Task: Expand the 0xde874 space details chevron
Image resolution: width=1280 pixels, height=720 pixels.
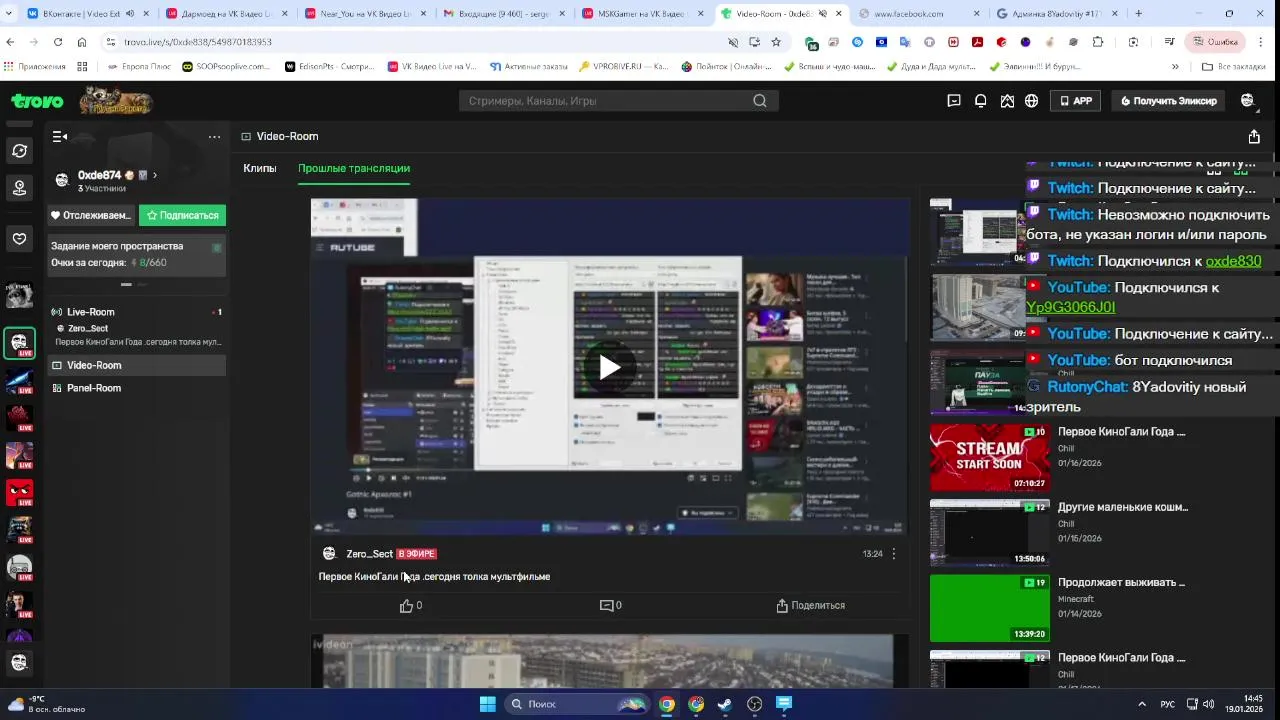Action: tap(155, 175)
